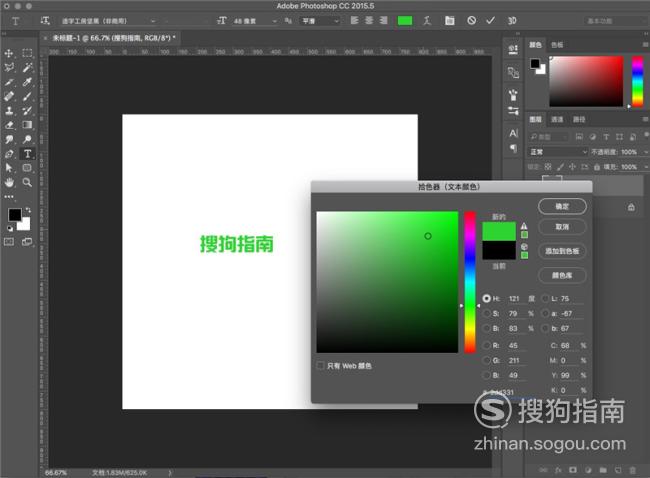Screen dimensions: 650x478
Task: Select the Healing Brush tool
Action: (9, 97)
